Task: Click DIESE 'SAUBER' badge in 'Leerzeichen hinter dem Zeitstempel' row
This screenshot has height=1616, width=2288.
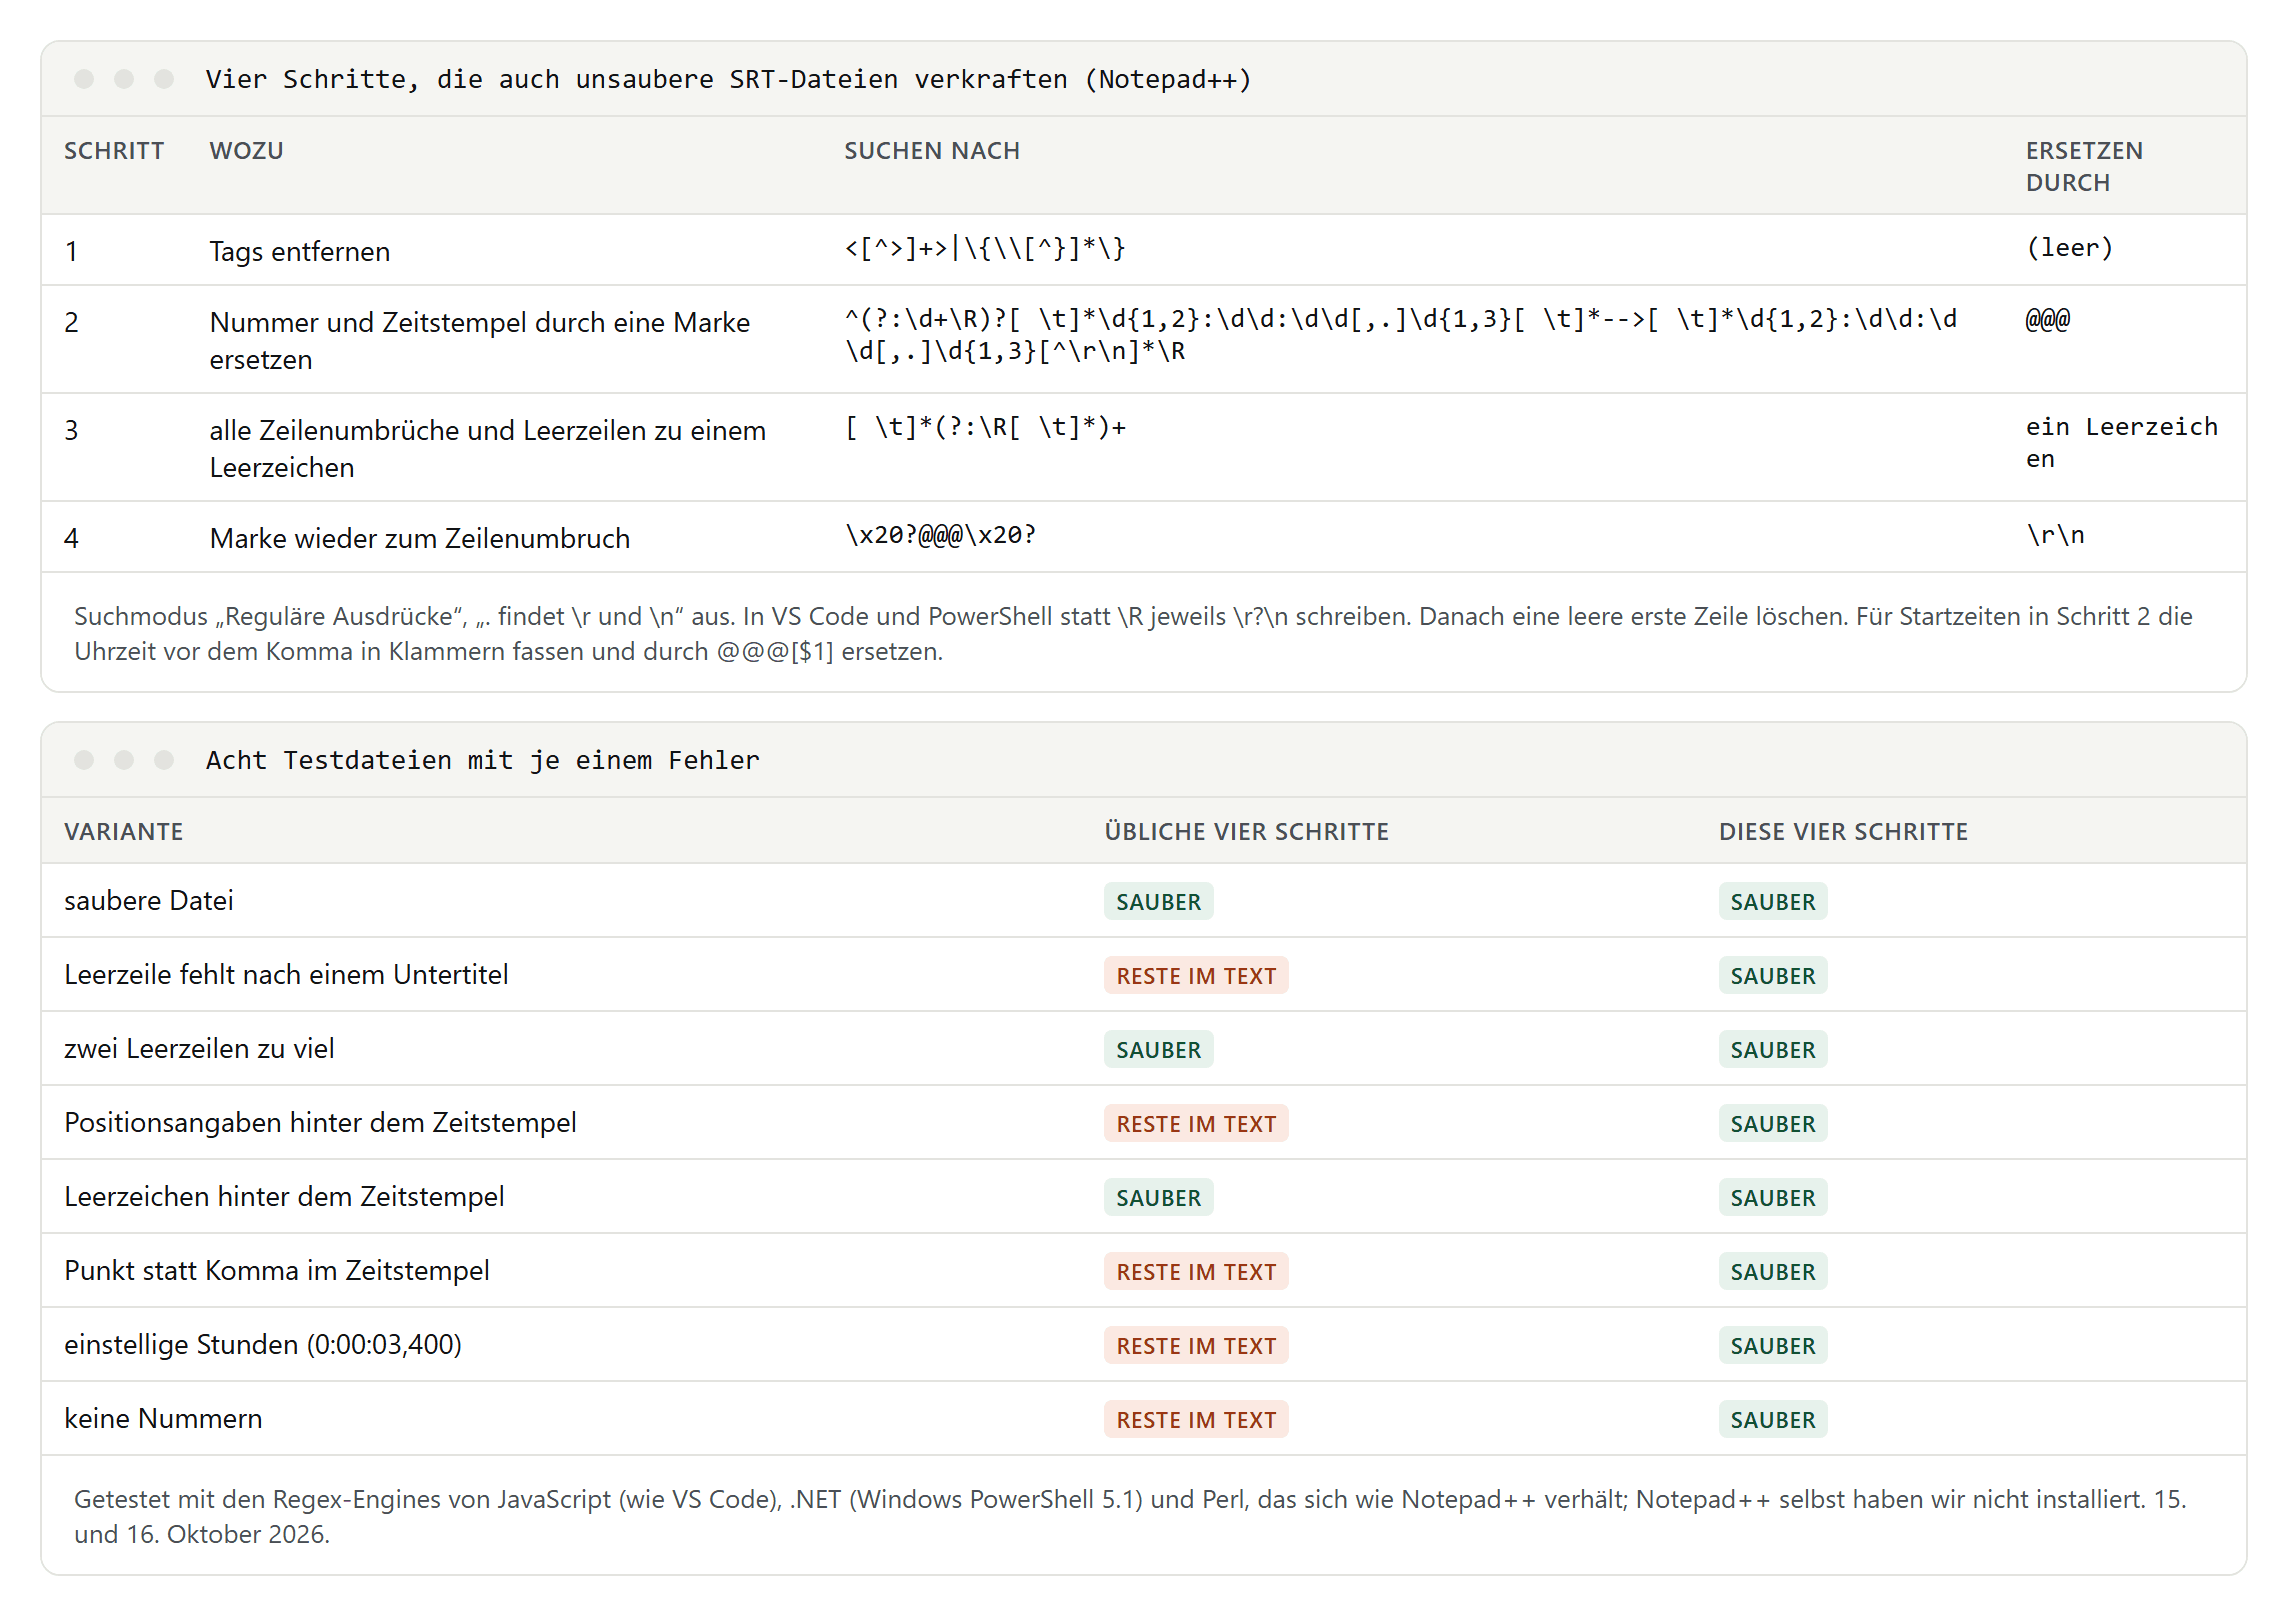Action: click(1773, 1197)
